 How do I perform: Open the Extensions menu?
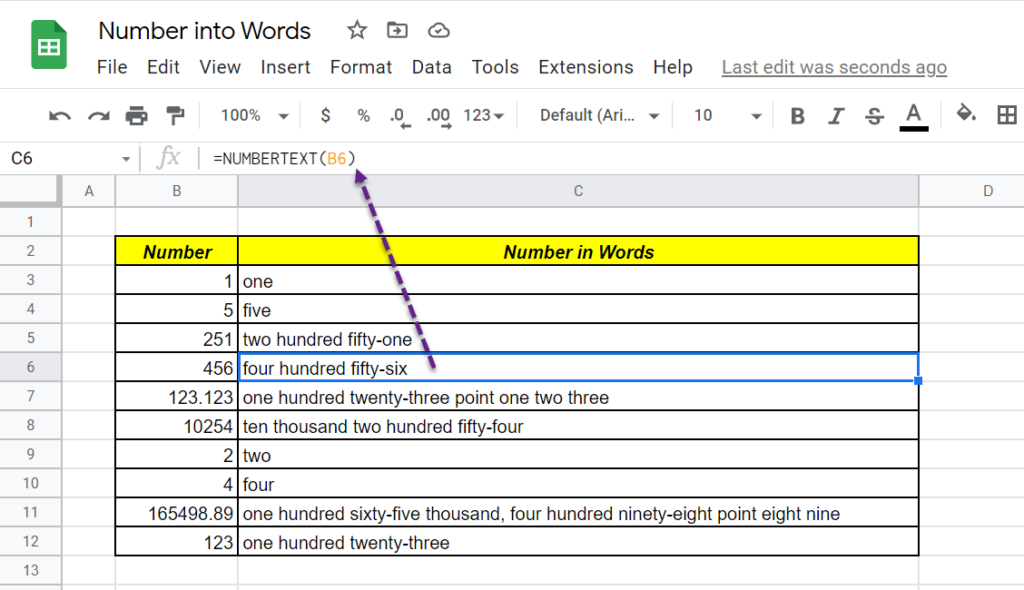(586, 67)
